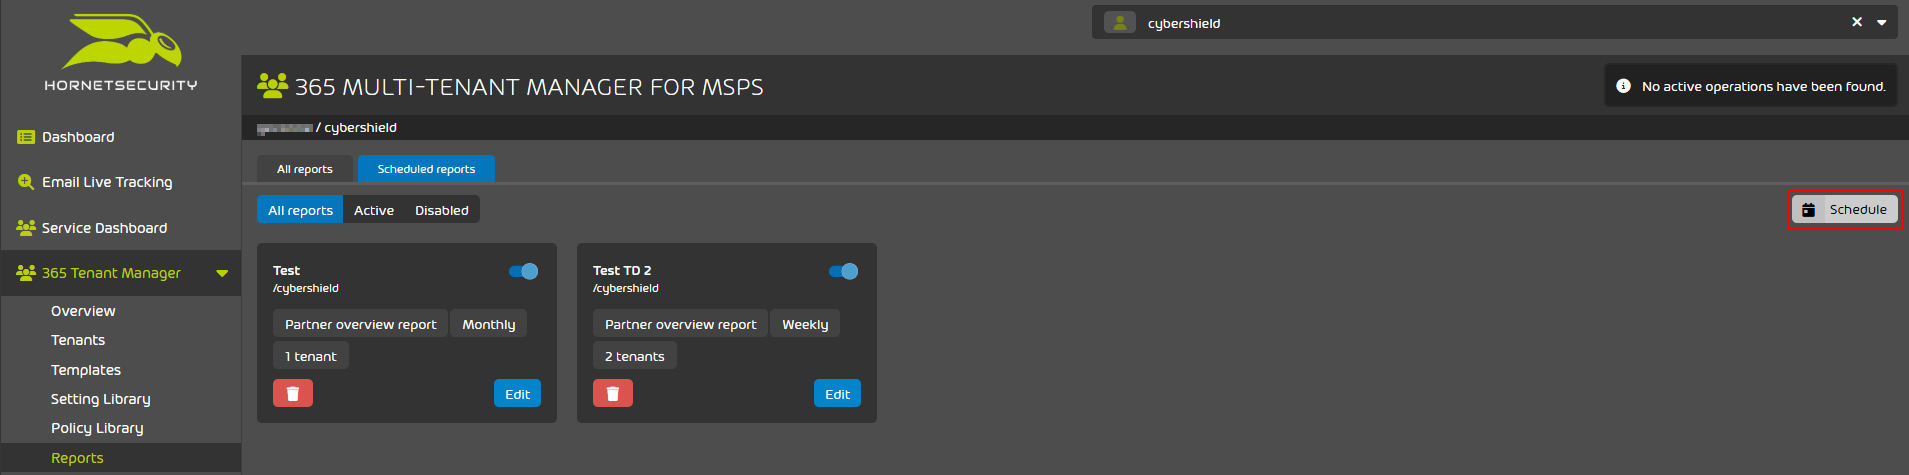
Task: Toggle the Test TD 2 report switch
Action: click(x=843, y=271)
